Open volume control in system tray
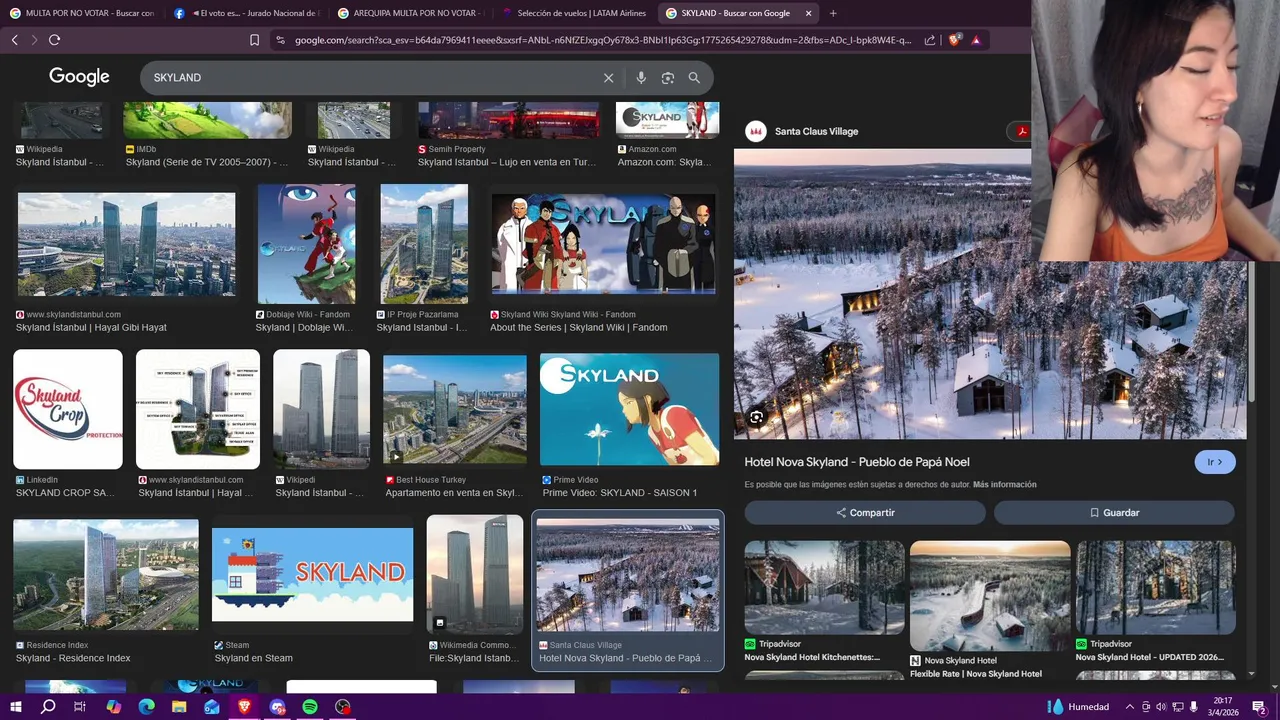The height and width of the screenshot is (720, 1280). 1161,707
